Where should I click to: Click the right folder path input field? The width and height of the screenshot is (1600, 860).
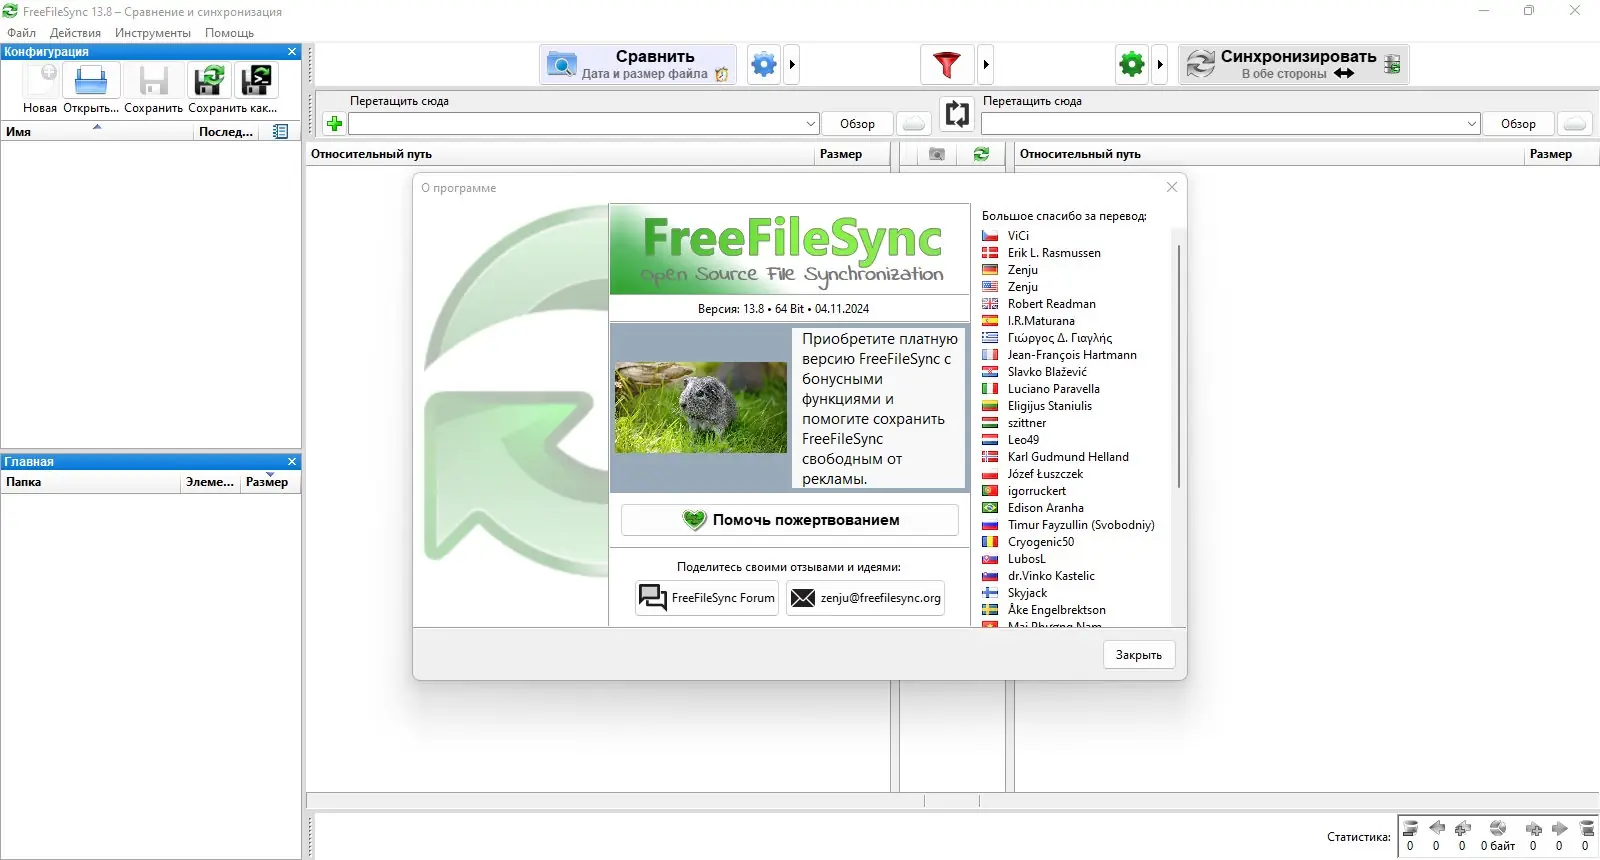coord(1223,124)
